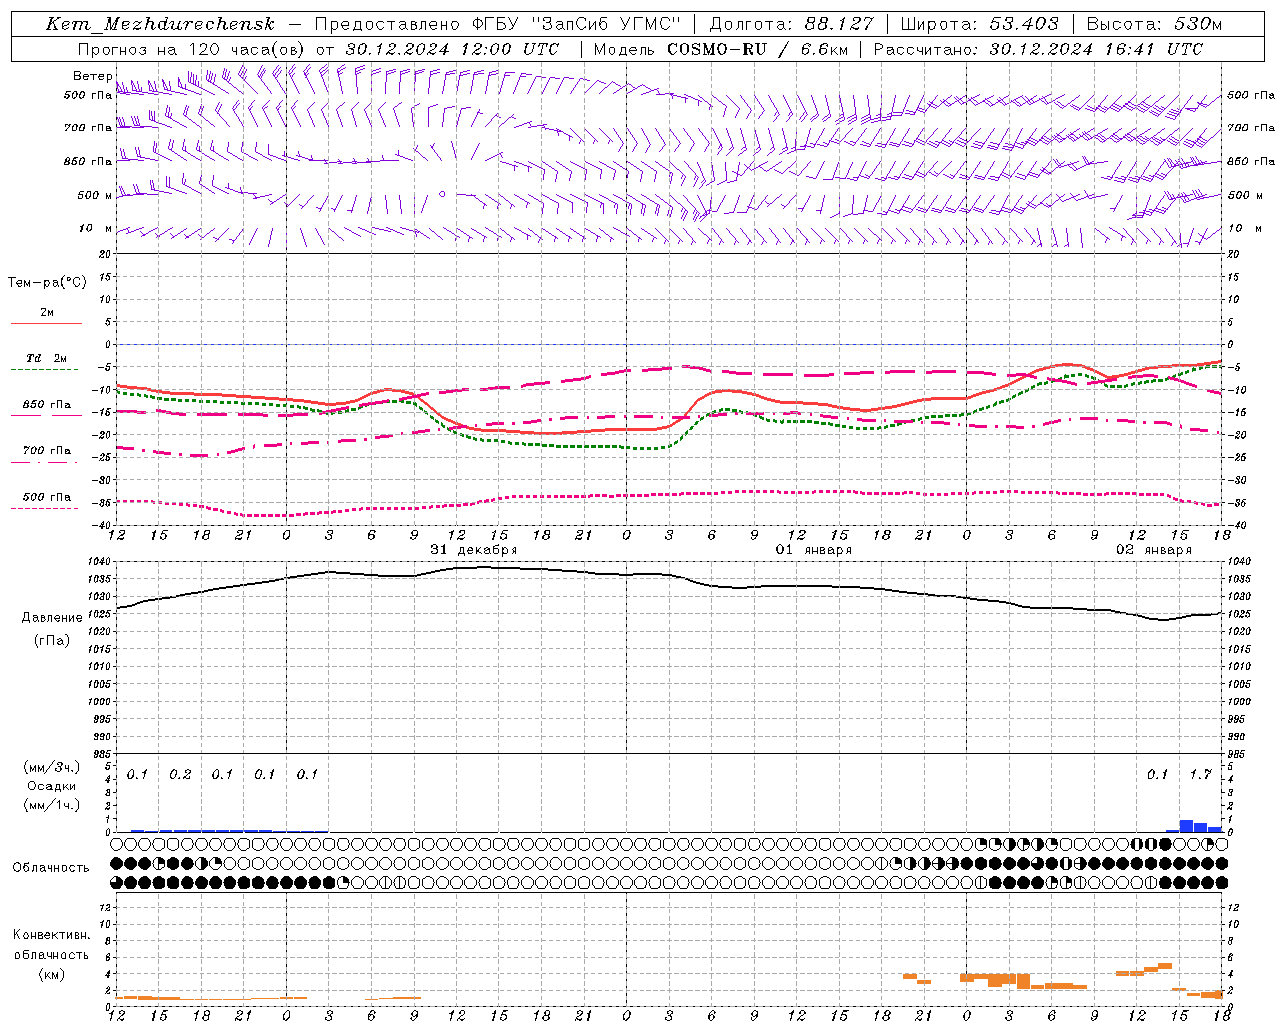Screen dimensions: 1280x1024
Task: Click the date label 02 января
Action: (1154, 550)
